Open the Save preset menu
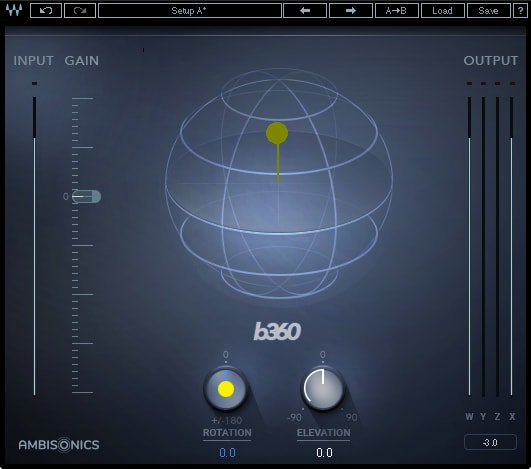The height and width of the screenshot is (469, 531). coord(489,10)
